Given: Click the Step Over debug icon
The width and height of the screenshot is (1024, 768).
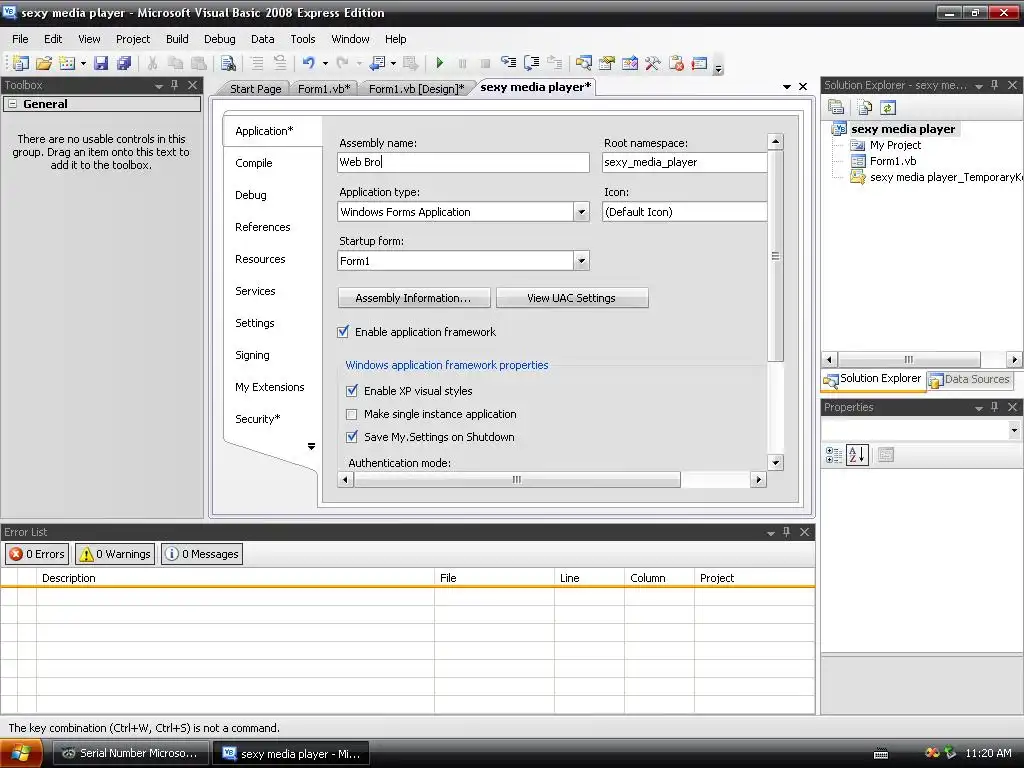Looking at the screenshot, I should click(x=532, y=63).
